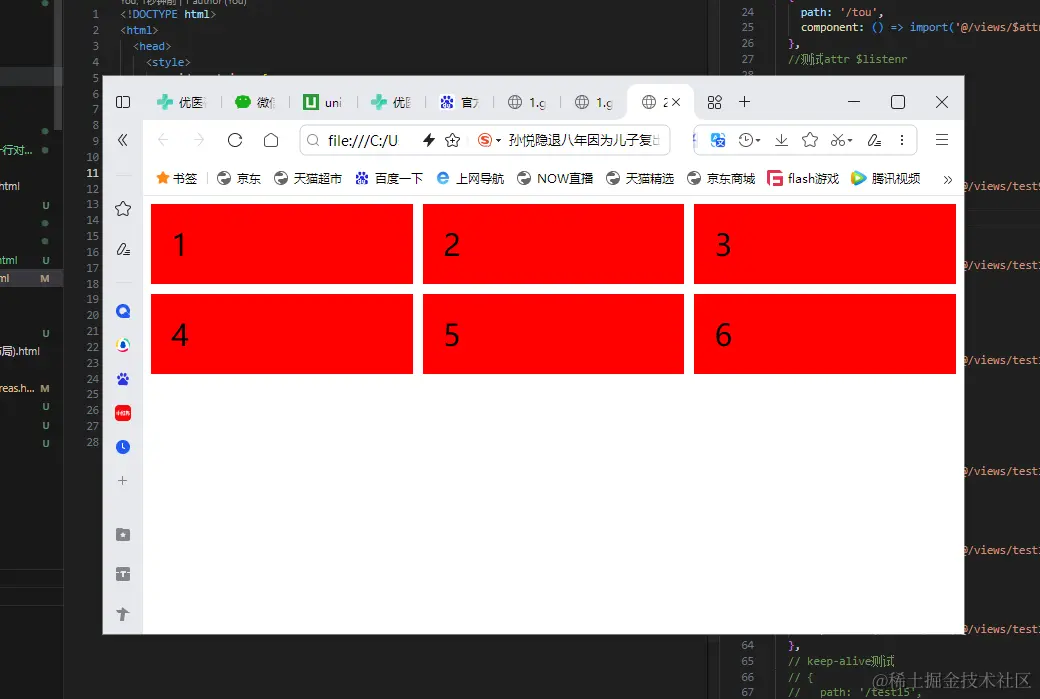Open the 上网导航 bookmark
The image size is (1040, 699).
pos(470,178)
